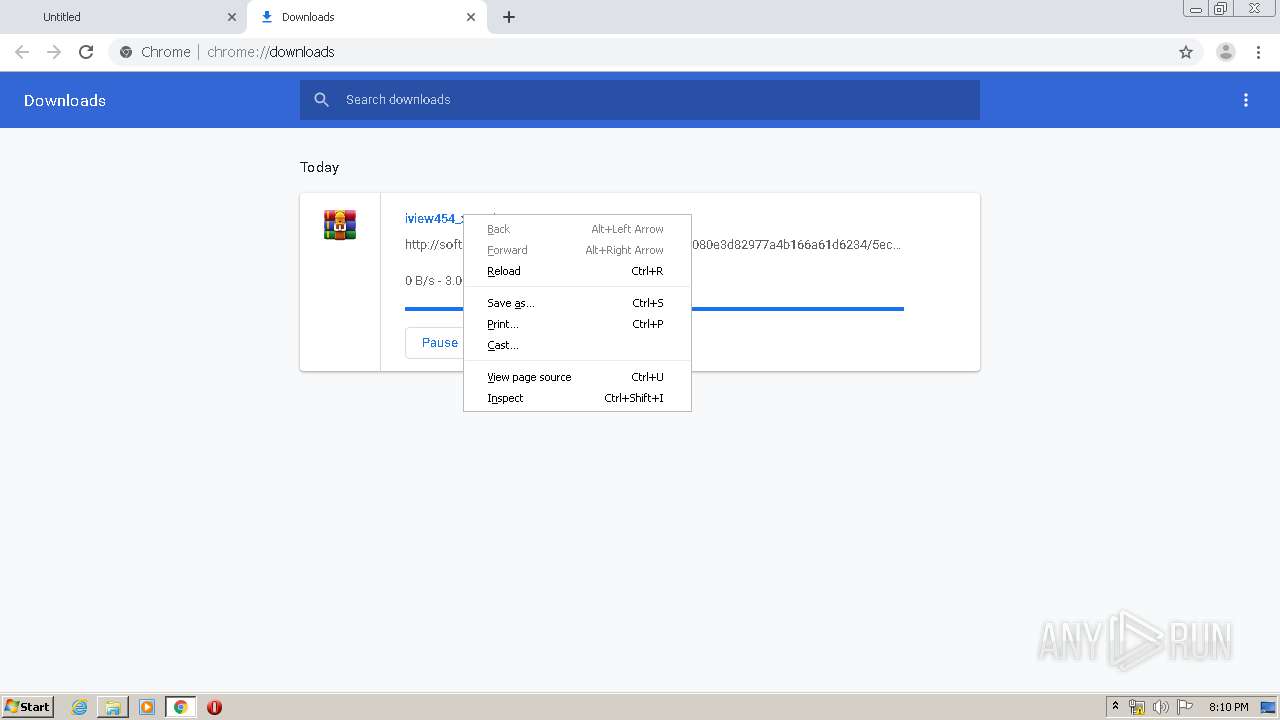The width and height of the screenshot is (1280, 720).
Task: Click the show desktop tray icon
Action: [x=1269, y=707]
